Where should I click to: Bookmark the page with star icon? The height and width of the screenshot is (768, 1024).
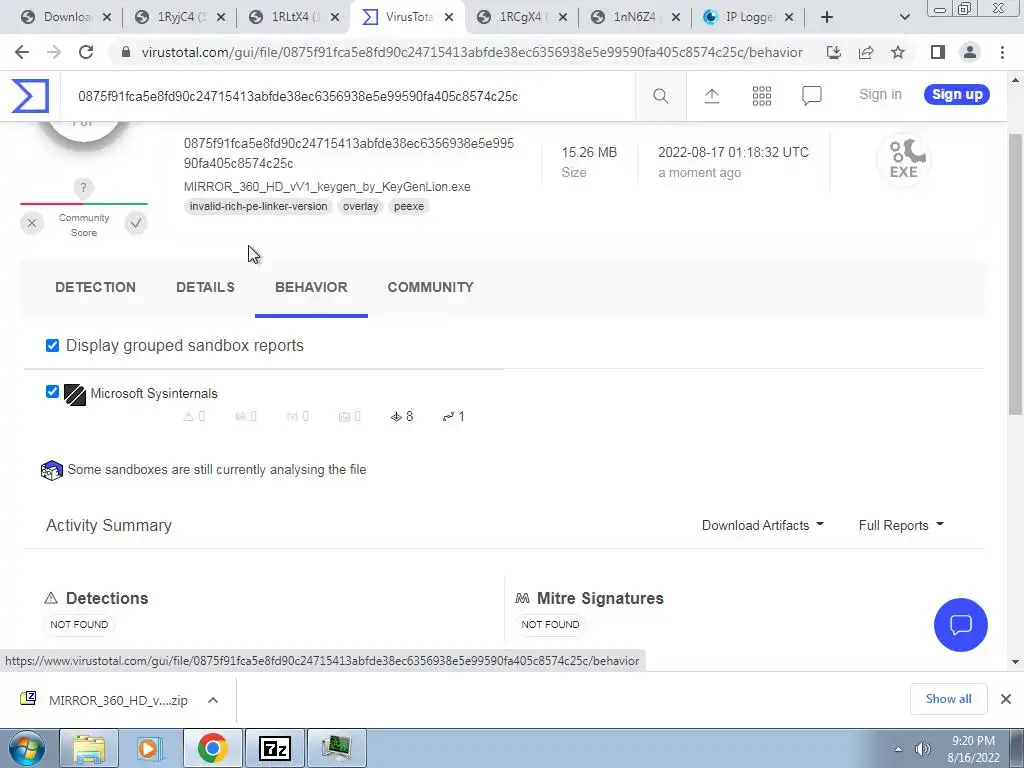(x=898, y=52)
